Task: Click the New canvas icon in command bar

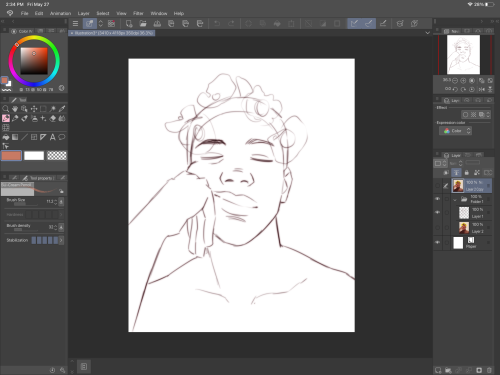Action: pos(129,23)
